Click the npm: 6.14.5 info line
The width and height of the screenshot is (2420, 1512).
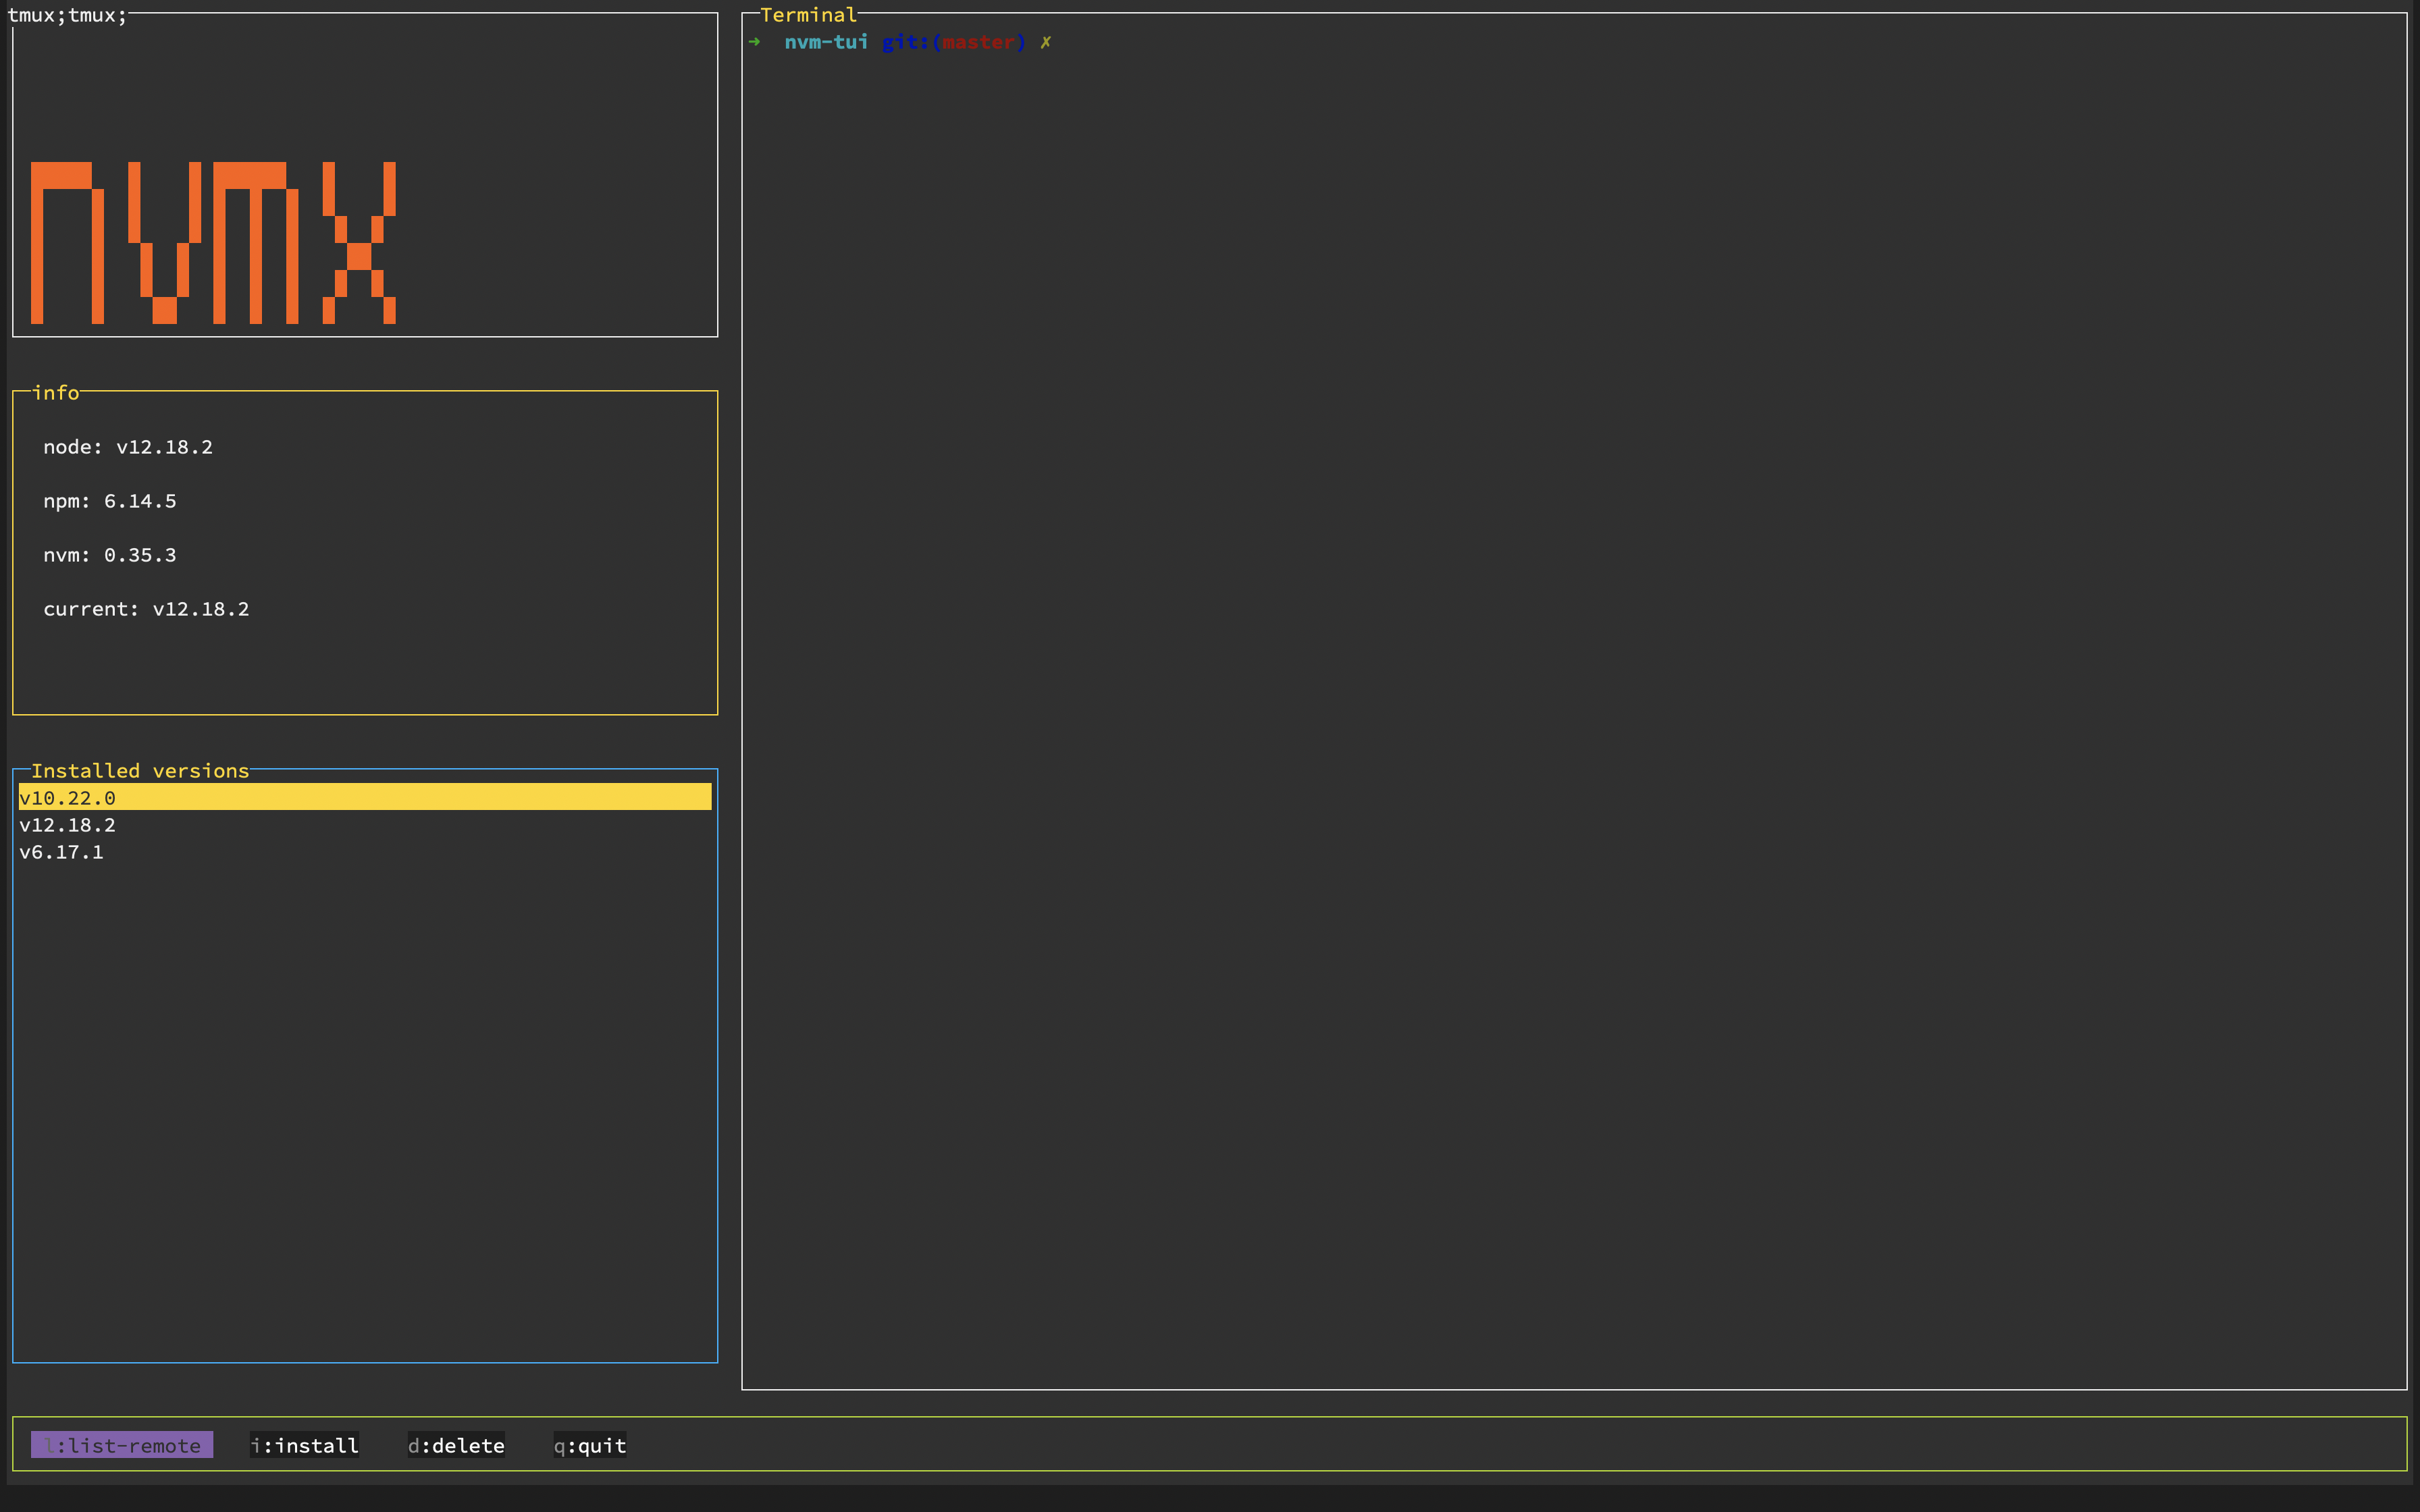[x=110, y=501]
